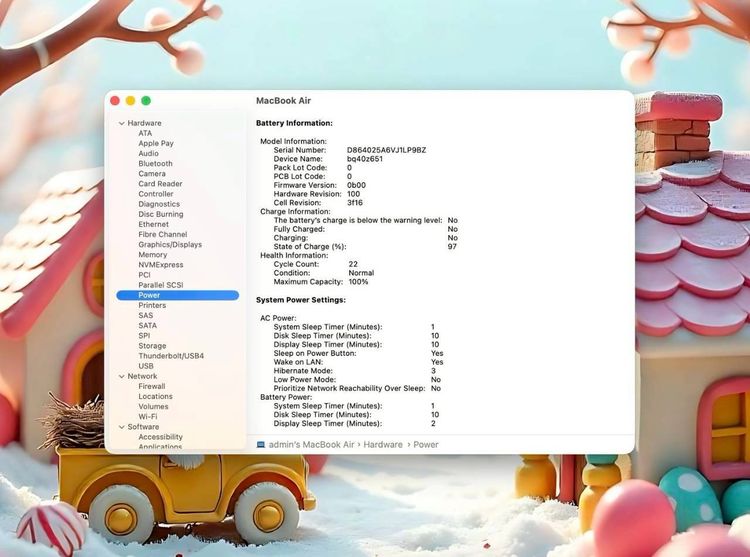Image resolution: width=750 pixels, height=557 pixels.
Task: Select SAS in the sidebar
Action: click(x=146, y=316)
